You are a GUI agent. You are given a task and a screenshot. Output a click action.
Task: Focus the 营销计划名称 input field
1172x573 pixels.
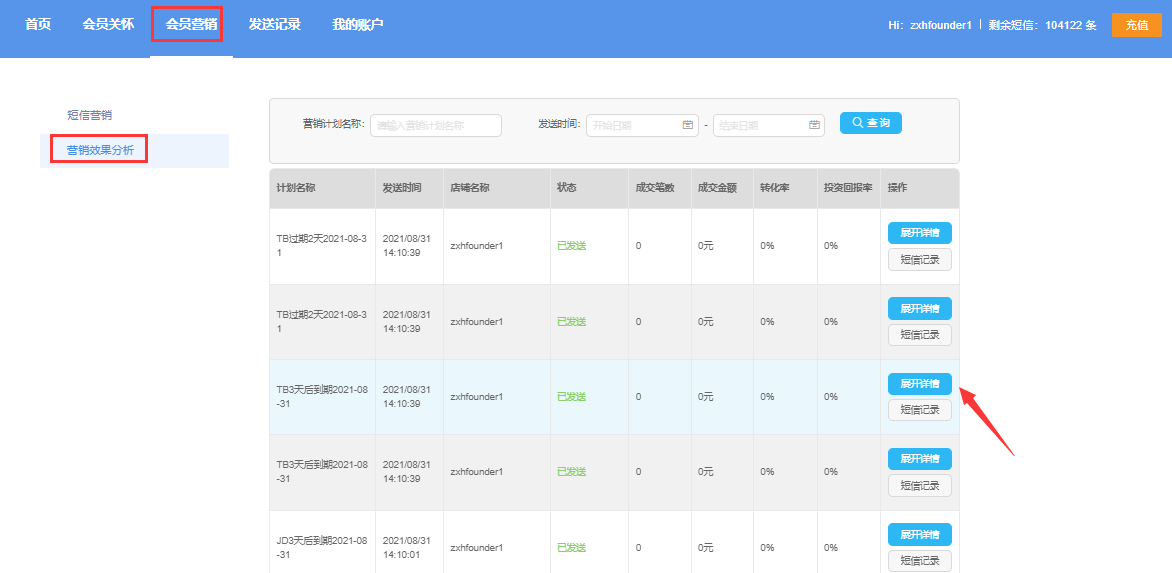[x=436, y=126]
